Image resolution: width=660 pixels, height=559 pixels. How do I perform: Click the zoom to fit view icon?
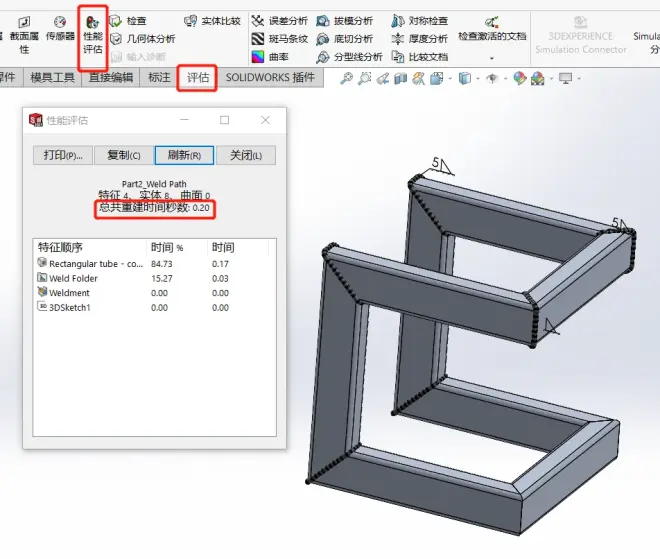347,78
